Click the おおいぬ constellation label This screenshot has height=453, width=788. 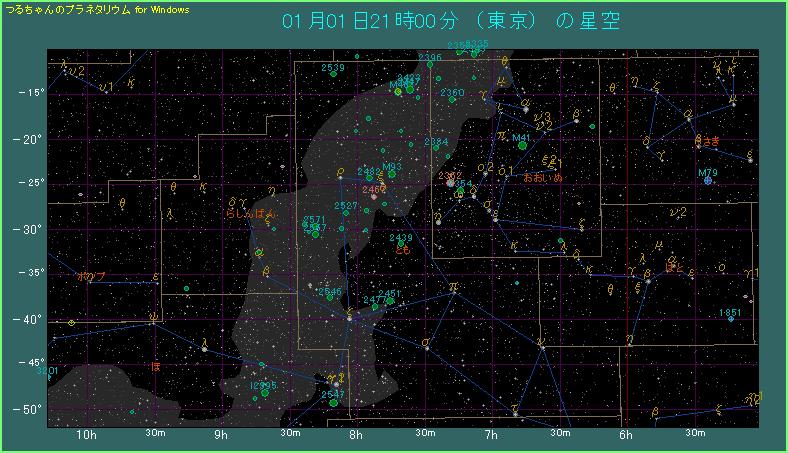click(543, 177)
